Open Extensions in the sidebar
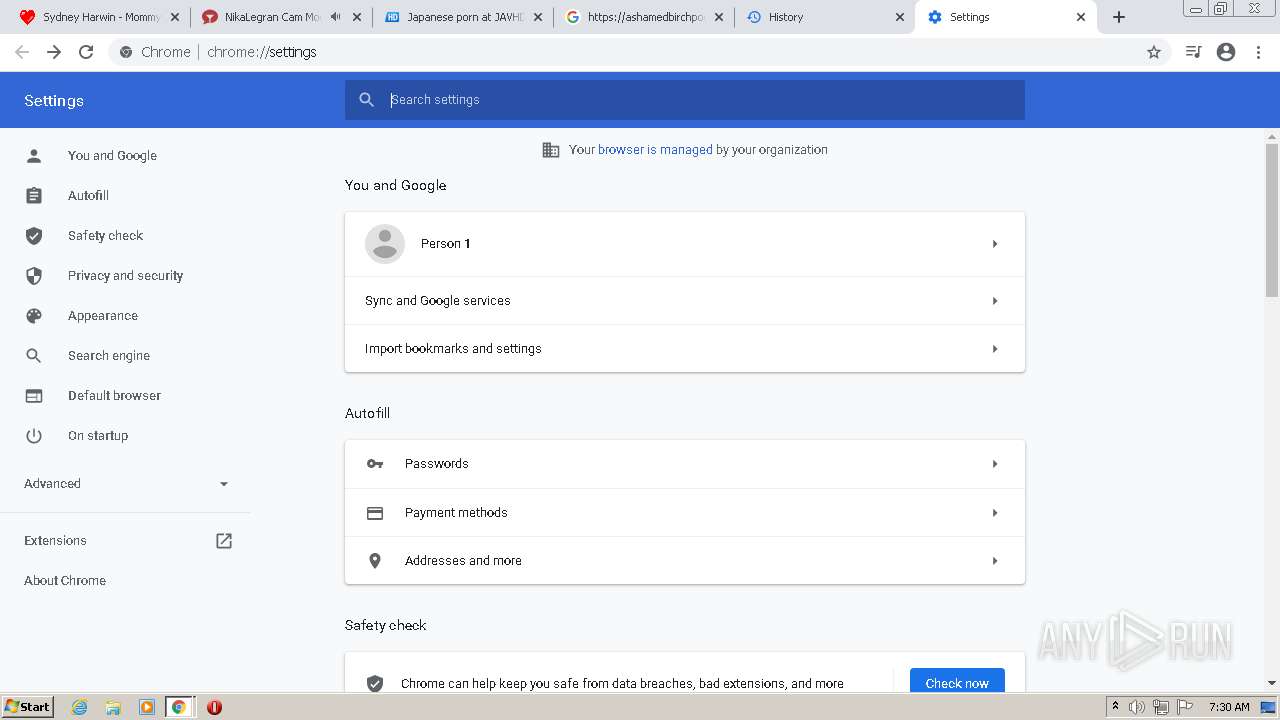This screenshot has height=720, width=1280. pos(55,541)
